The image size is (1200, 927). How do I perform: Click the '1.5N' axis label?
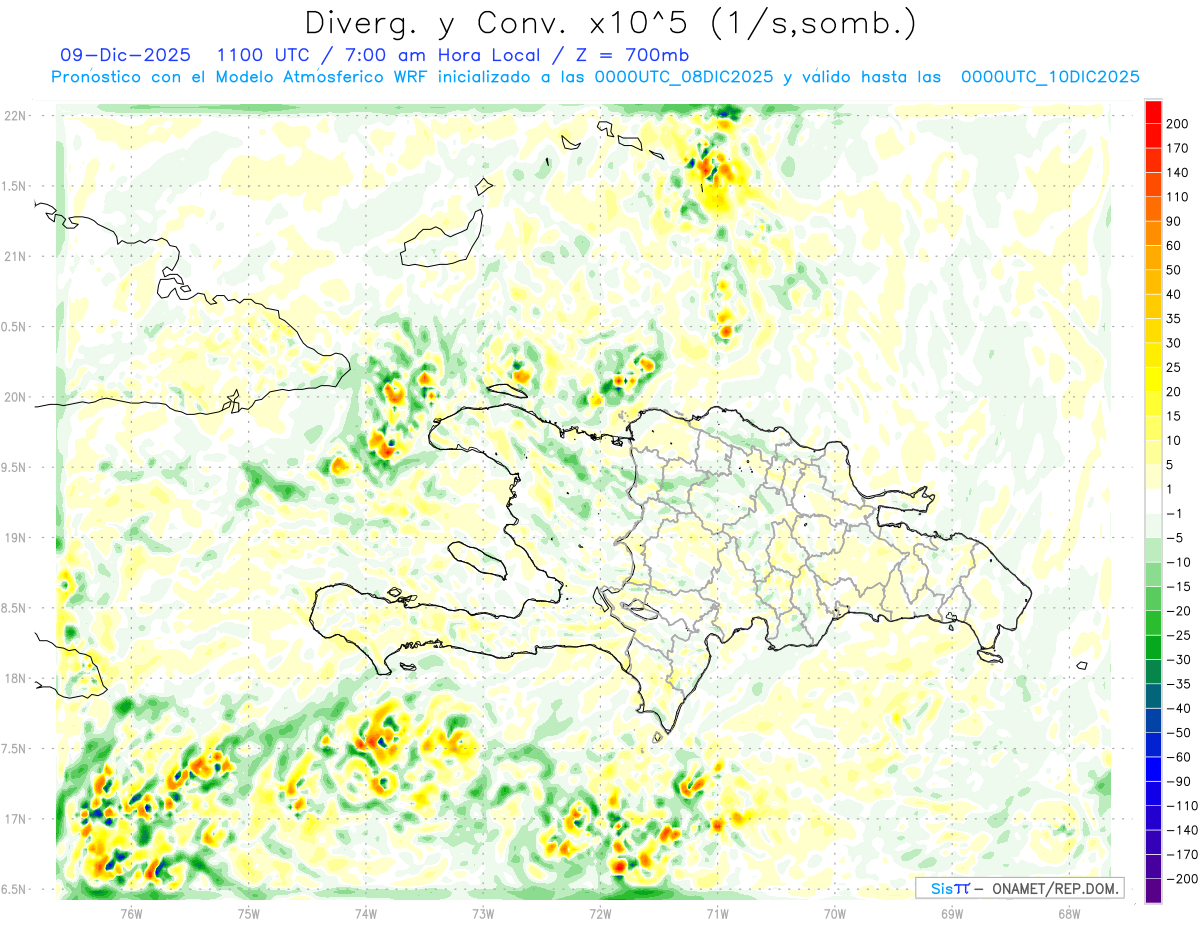[x=15, y=186]
